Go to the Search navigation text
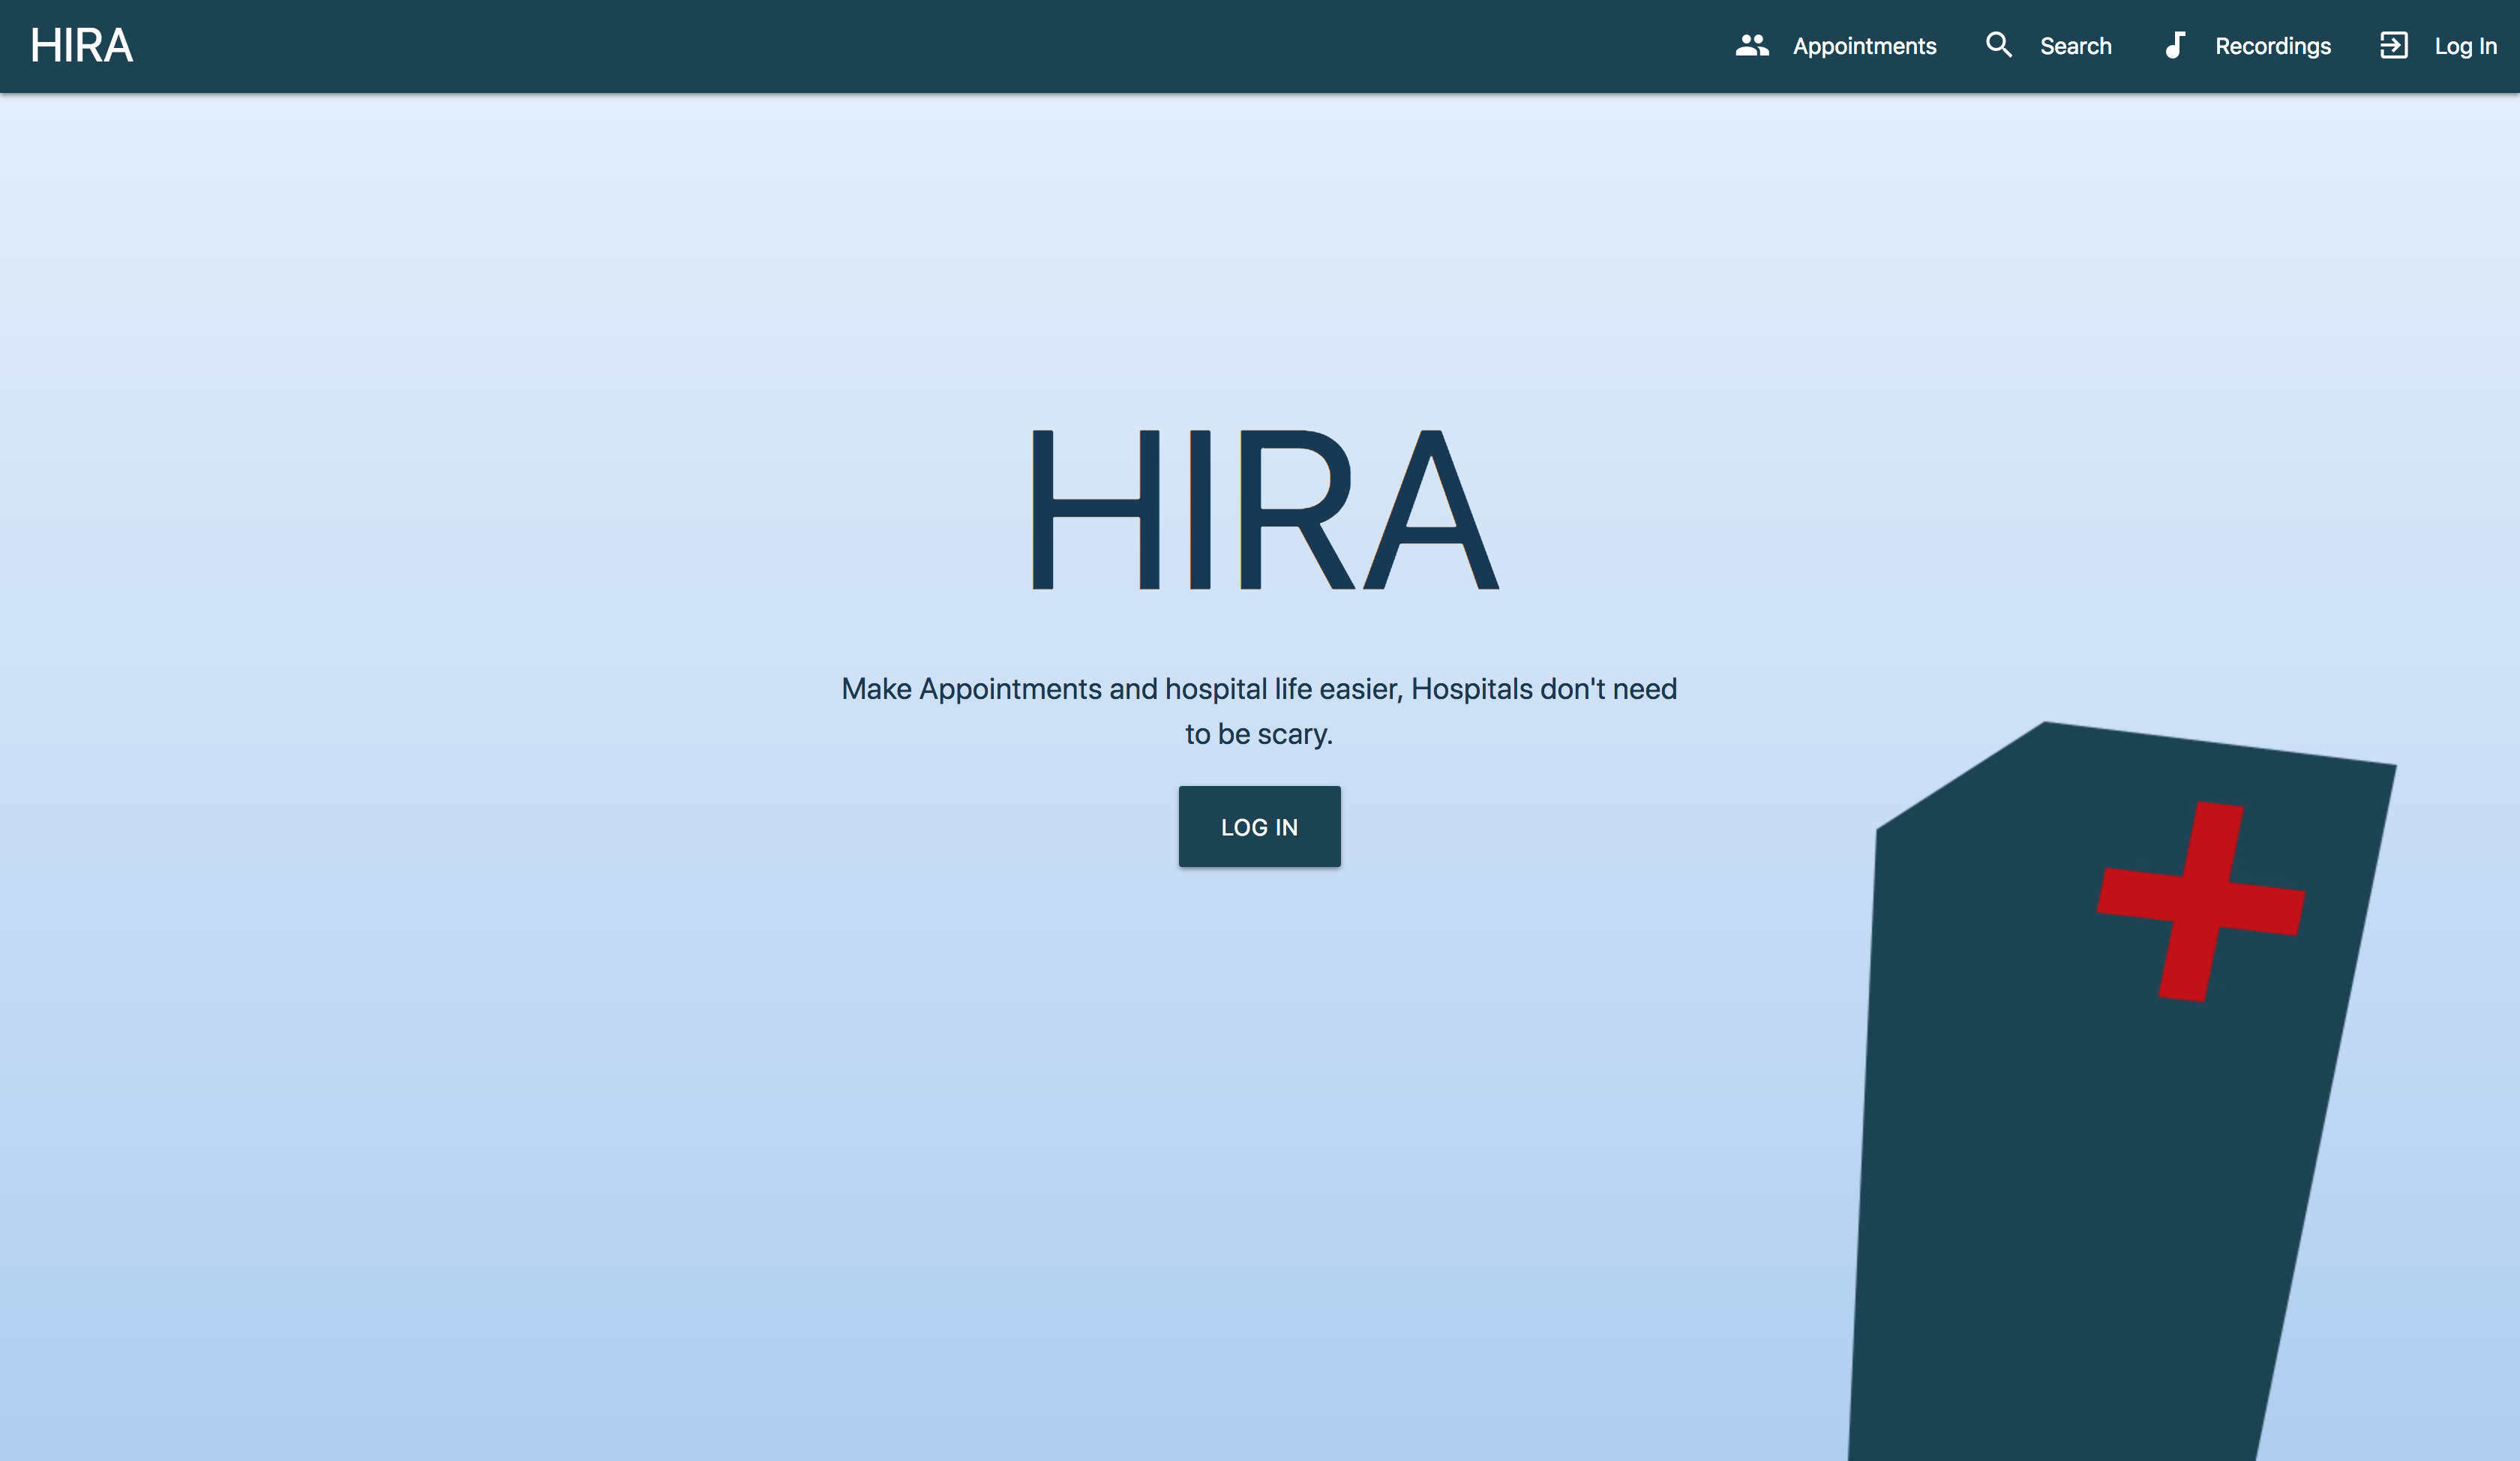This screenshot has width=2520, height=1461. (x=2075, y=46)
